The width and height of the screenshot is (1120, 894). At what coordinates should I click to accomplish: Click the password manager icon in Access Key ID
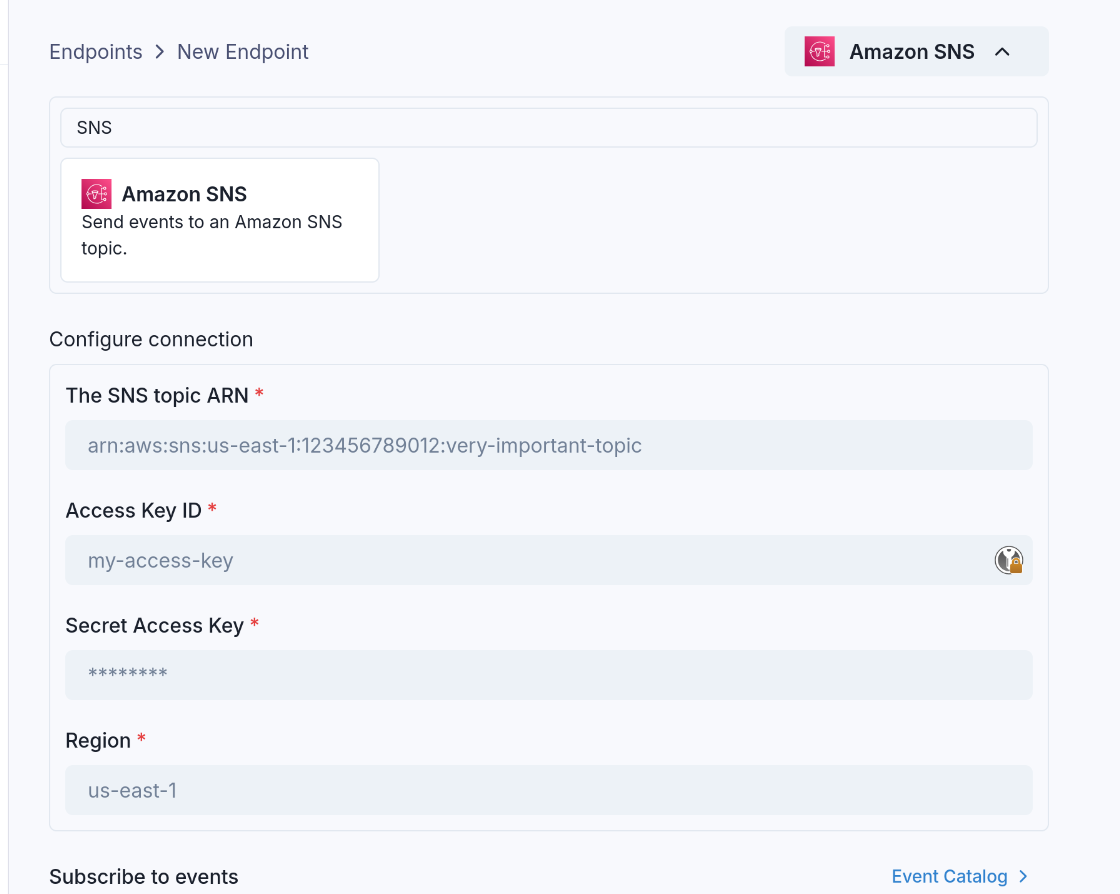point(1008,560)
